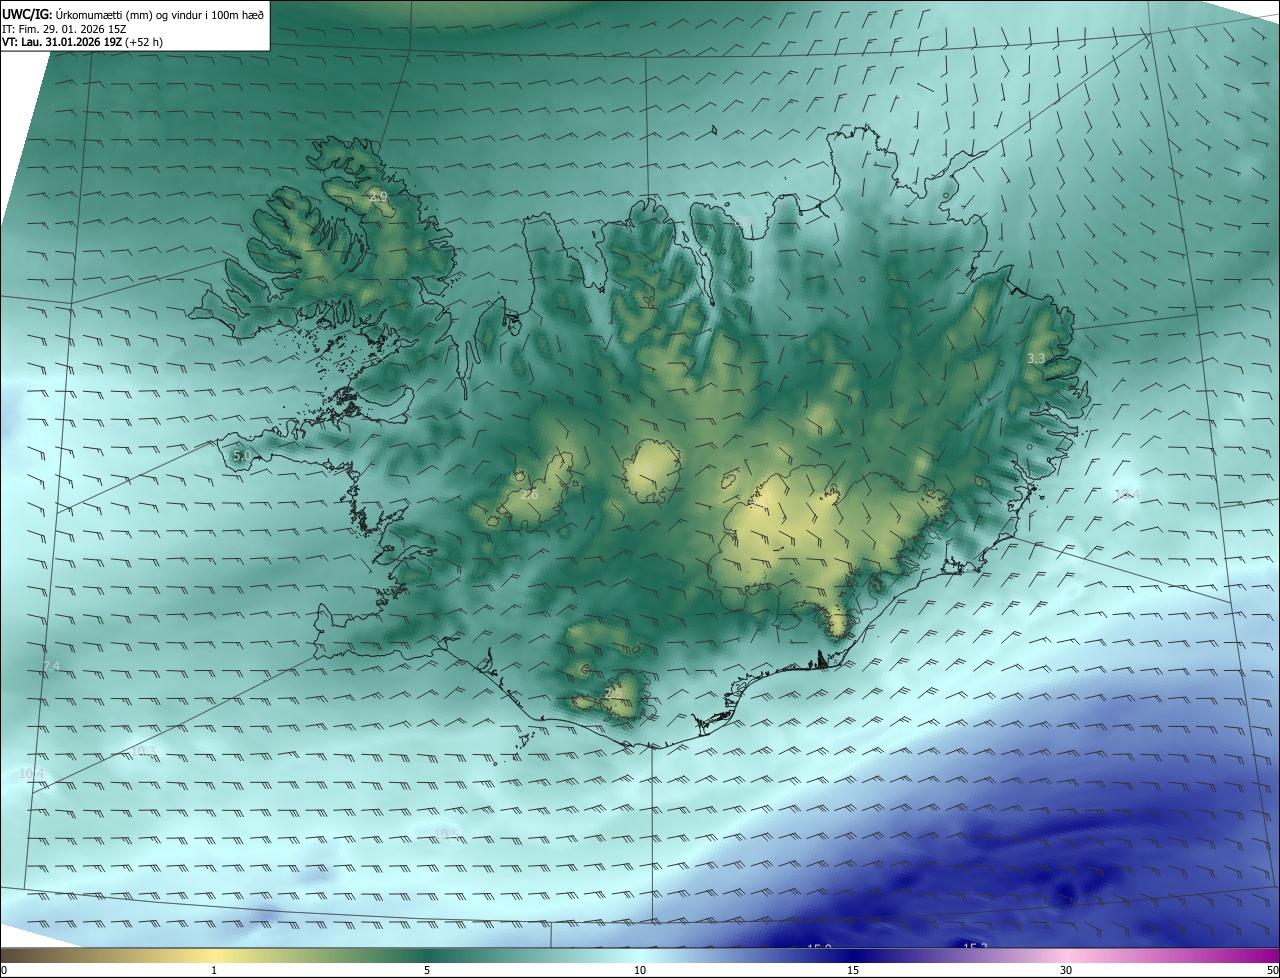Click the 2.9 value over the Westfjords
This screenshot has width=1280, height=978.
[x=378, y=197]
